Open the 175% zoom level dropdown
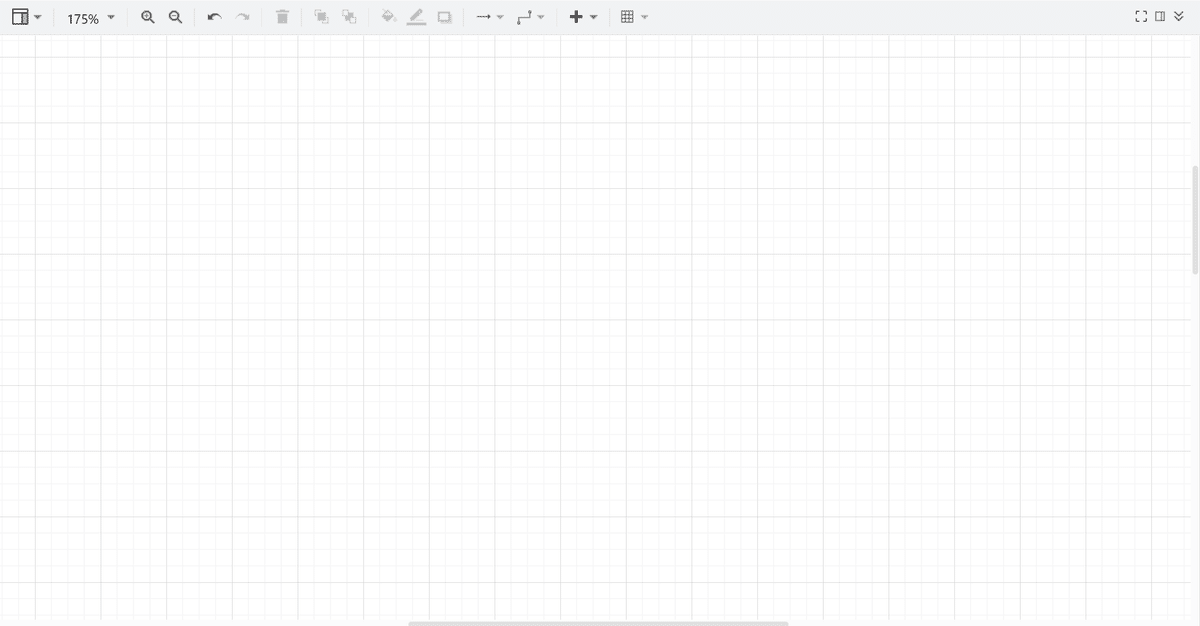Image resolution: width=1200 pixels, height=626 pixels. (x=90, y=18)
